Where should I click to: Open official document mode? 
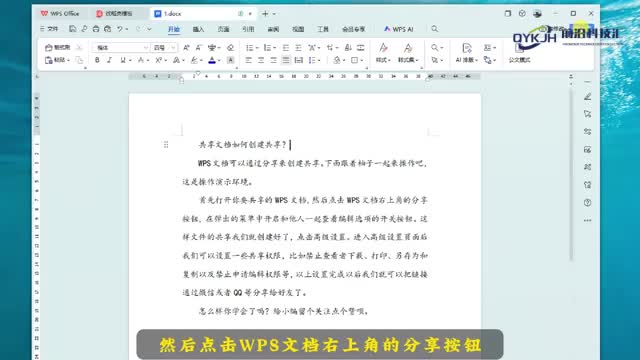pyautogui.click(x=519, y=54)
